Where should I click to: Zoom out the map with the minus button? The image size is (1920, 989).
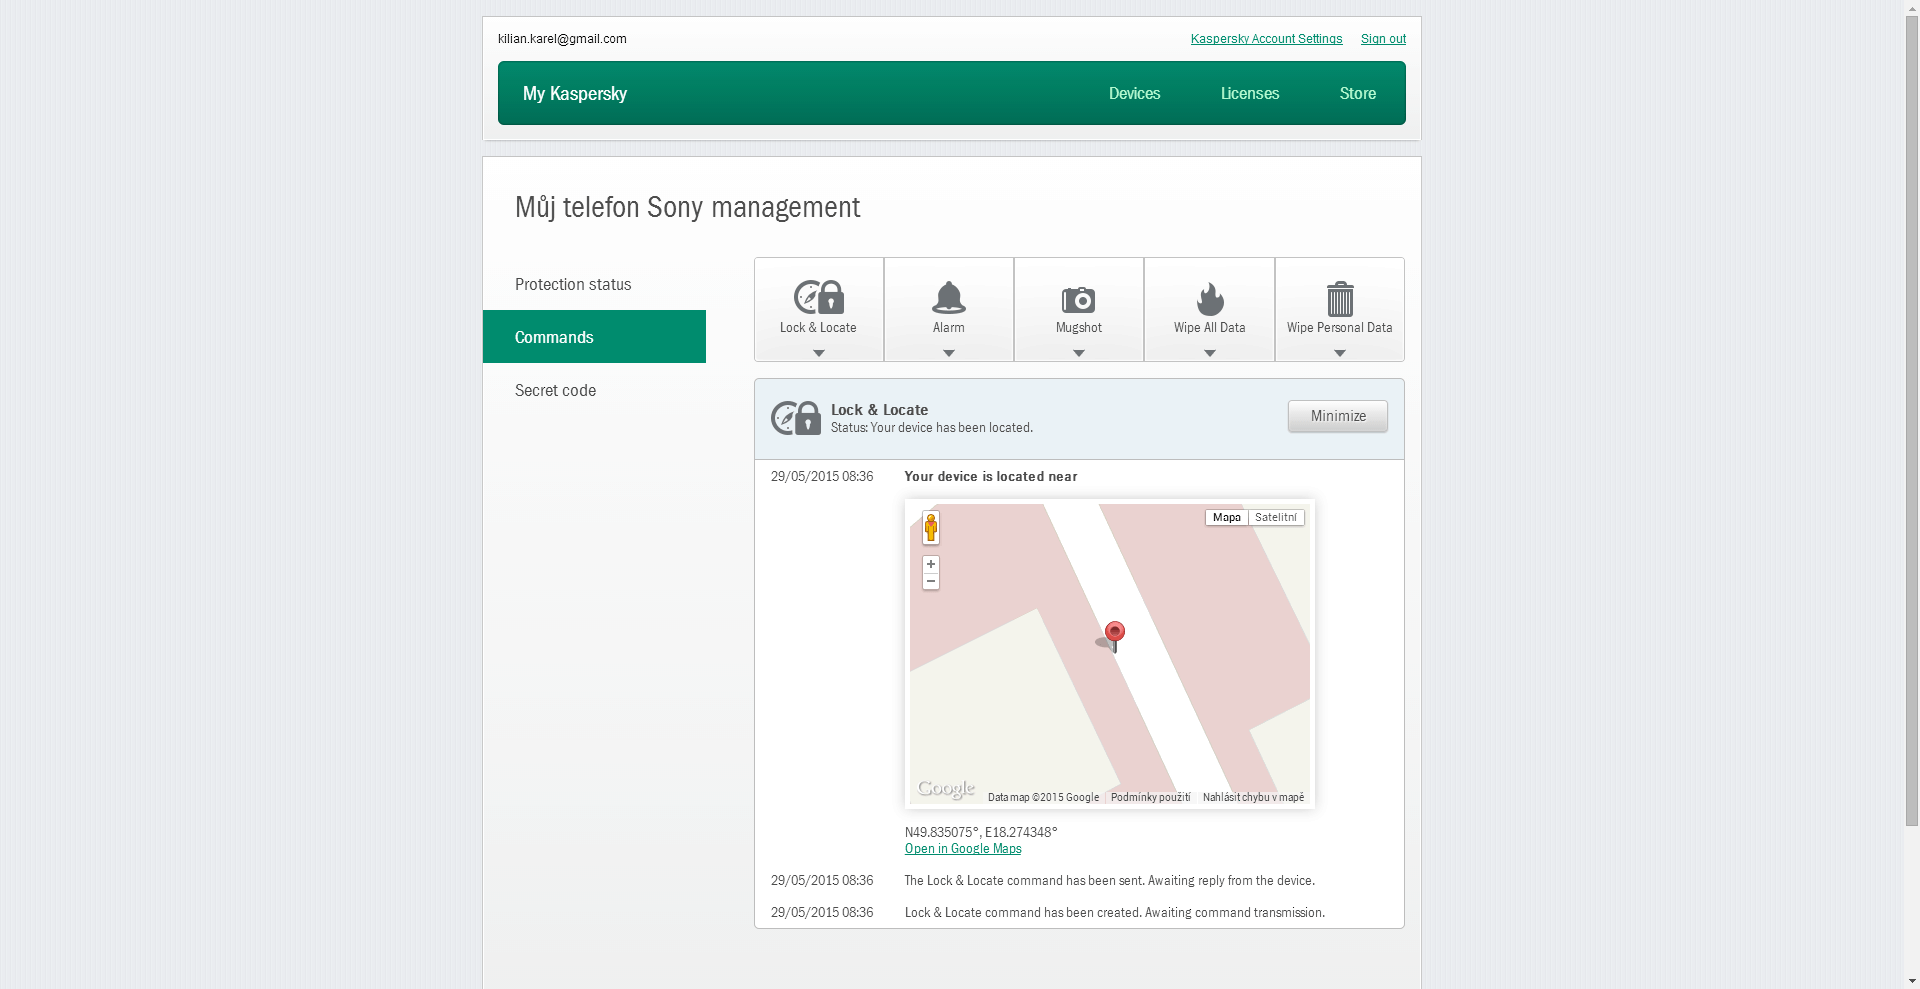click(931, 581)
